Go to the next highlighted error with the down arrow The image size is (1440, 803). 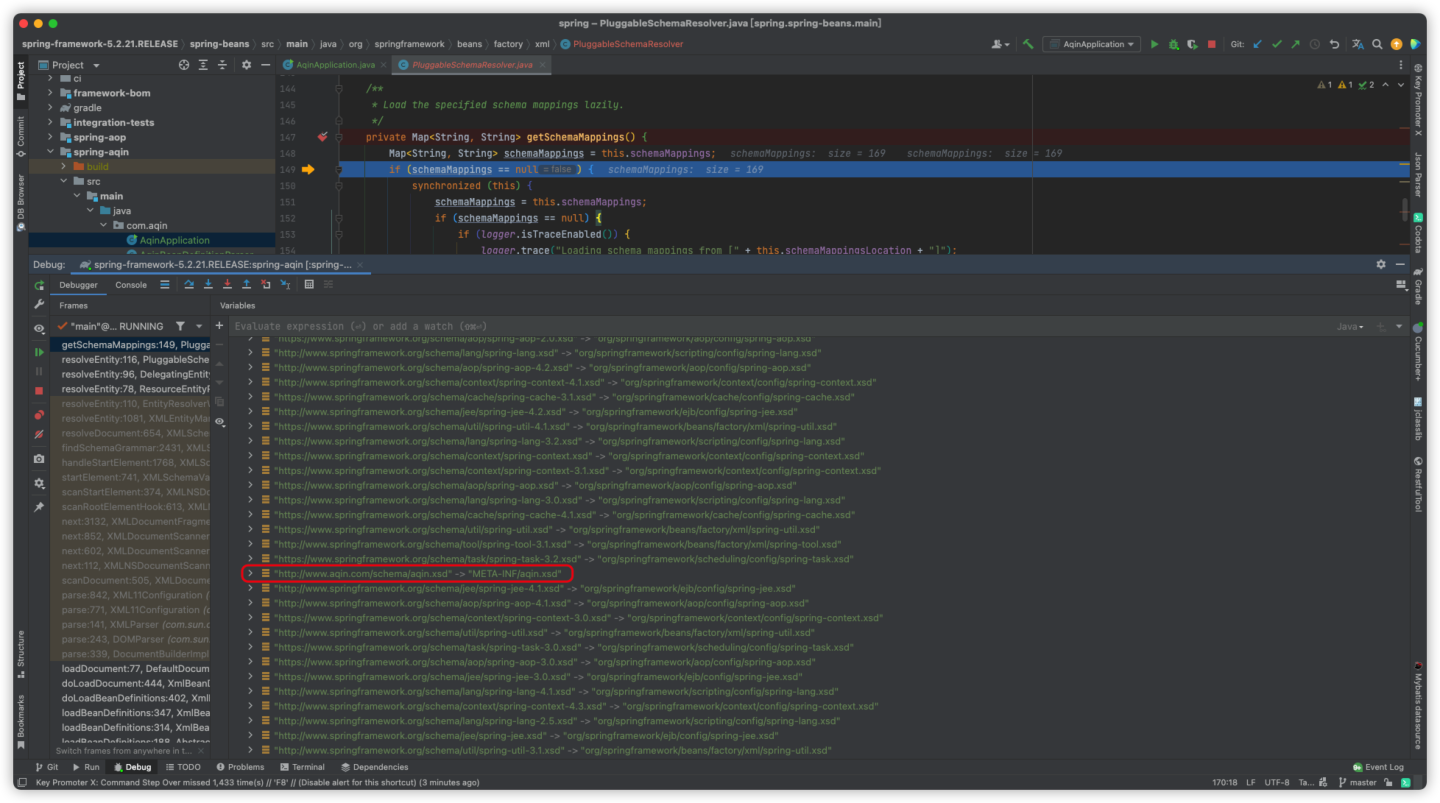[x=1400, y=85]
